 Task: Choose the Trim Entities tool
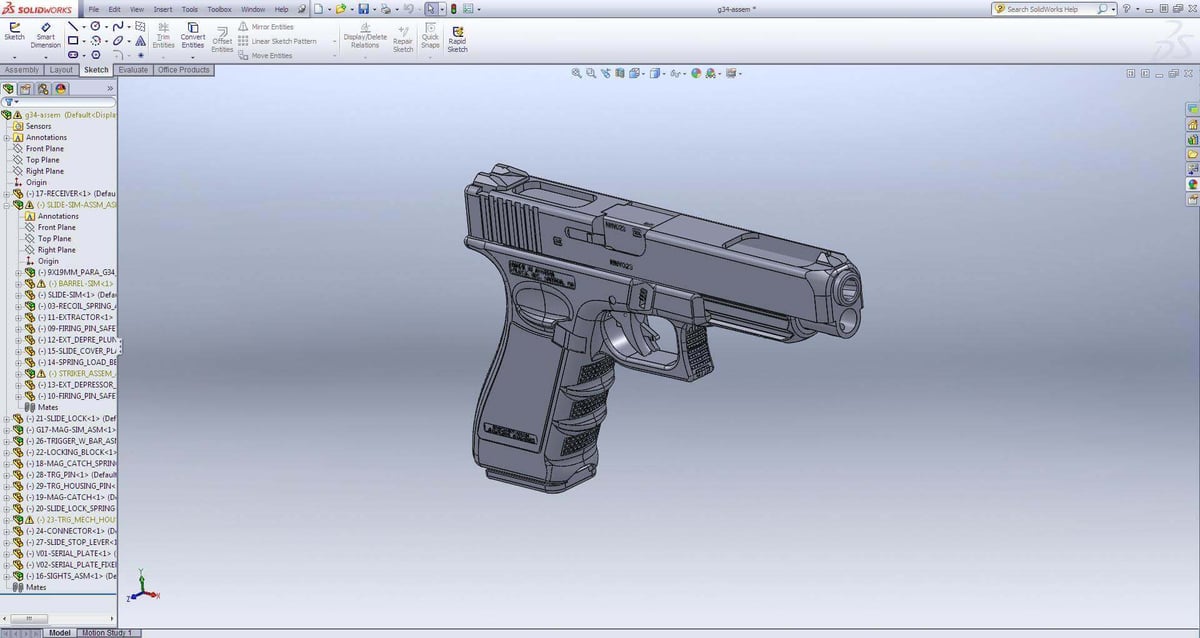(x=163, y=35)
